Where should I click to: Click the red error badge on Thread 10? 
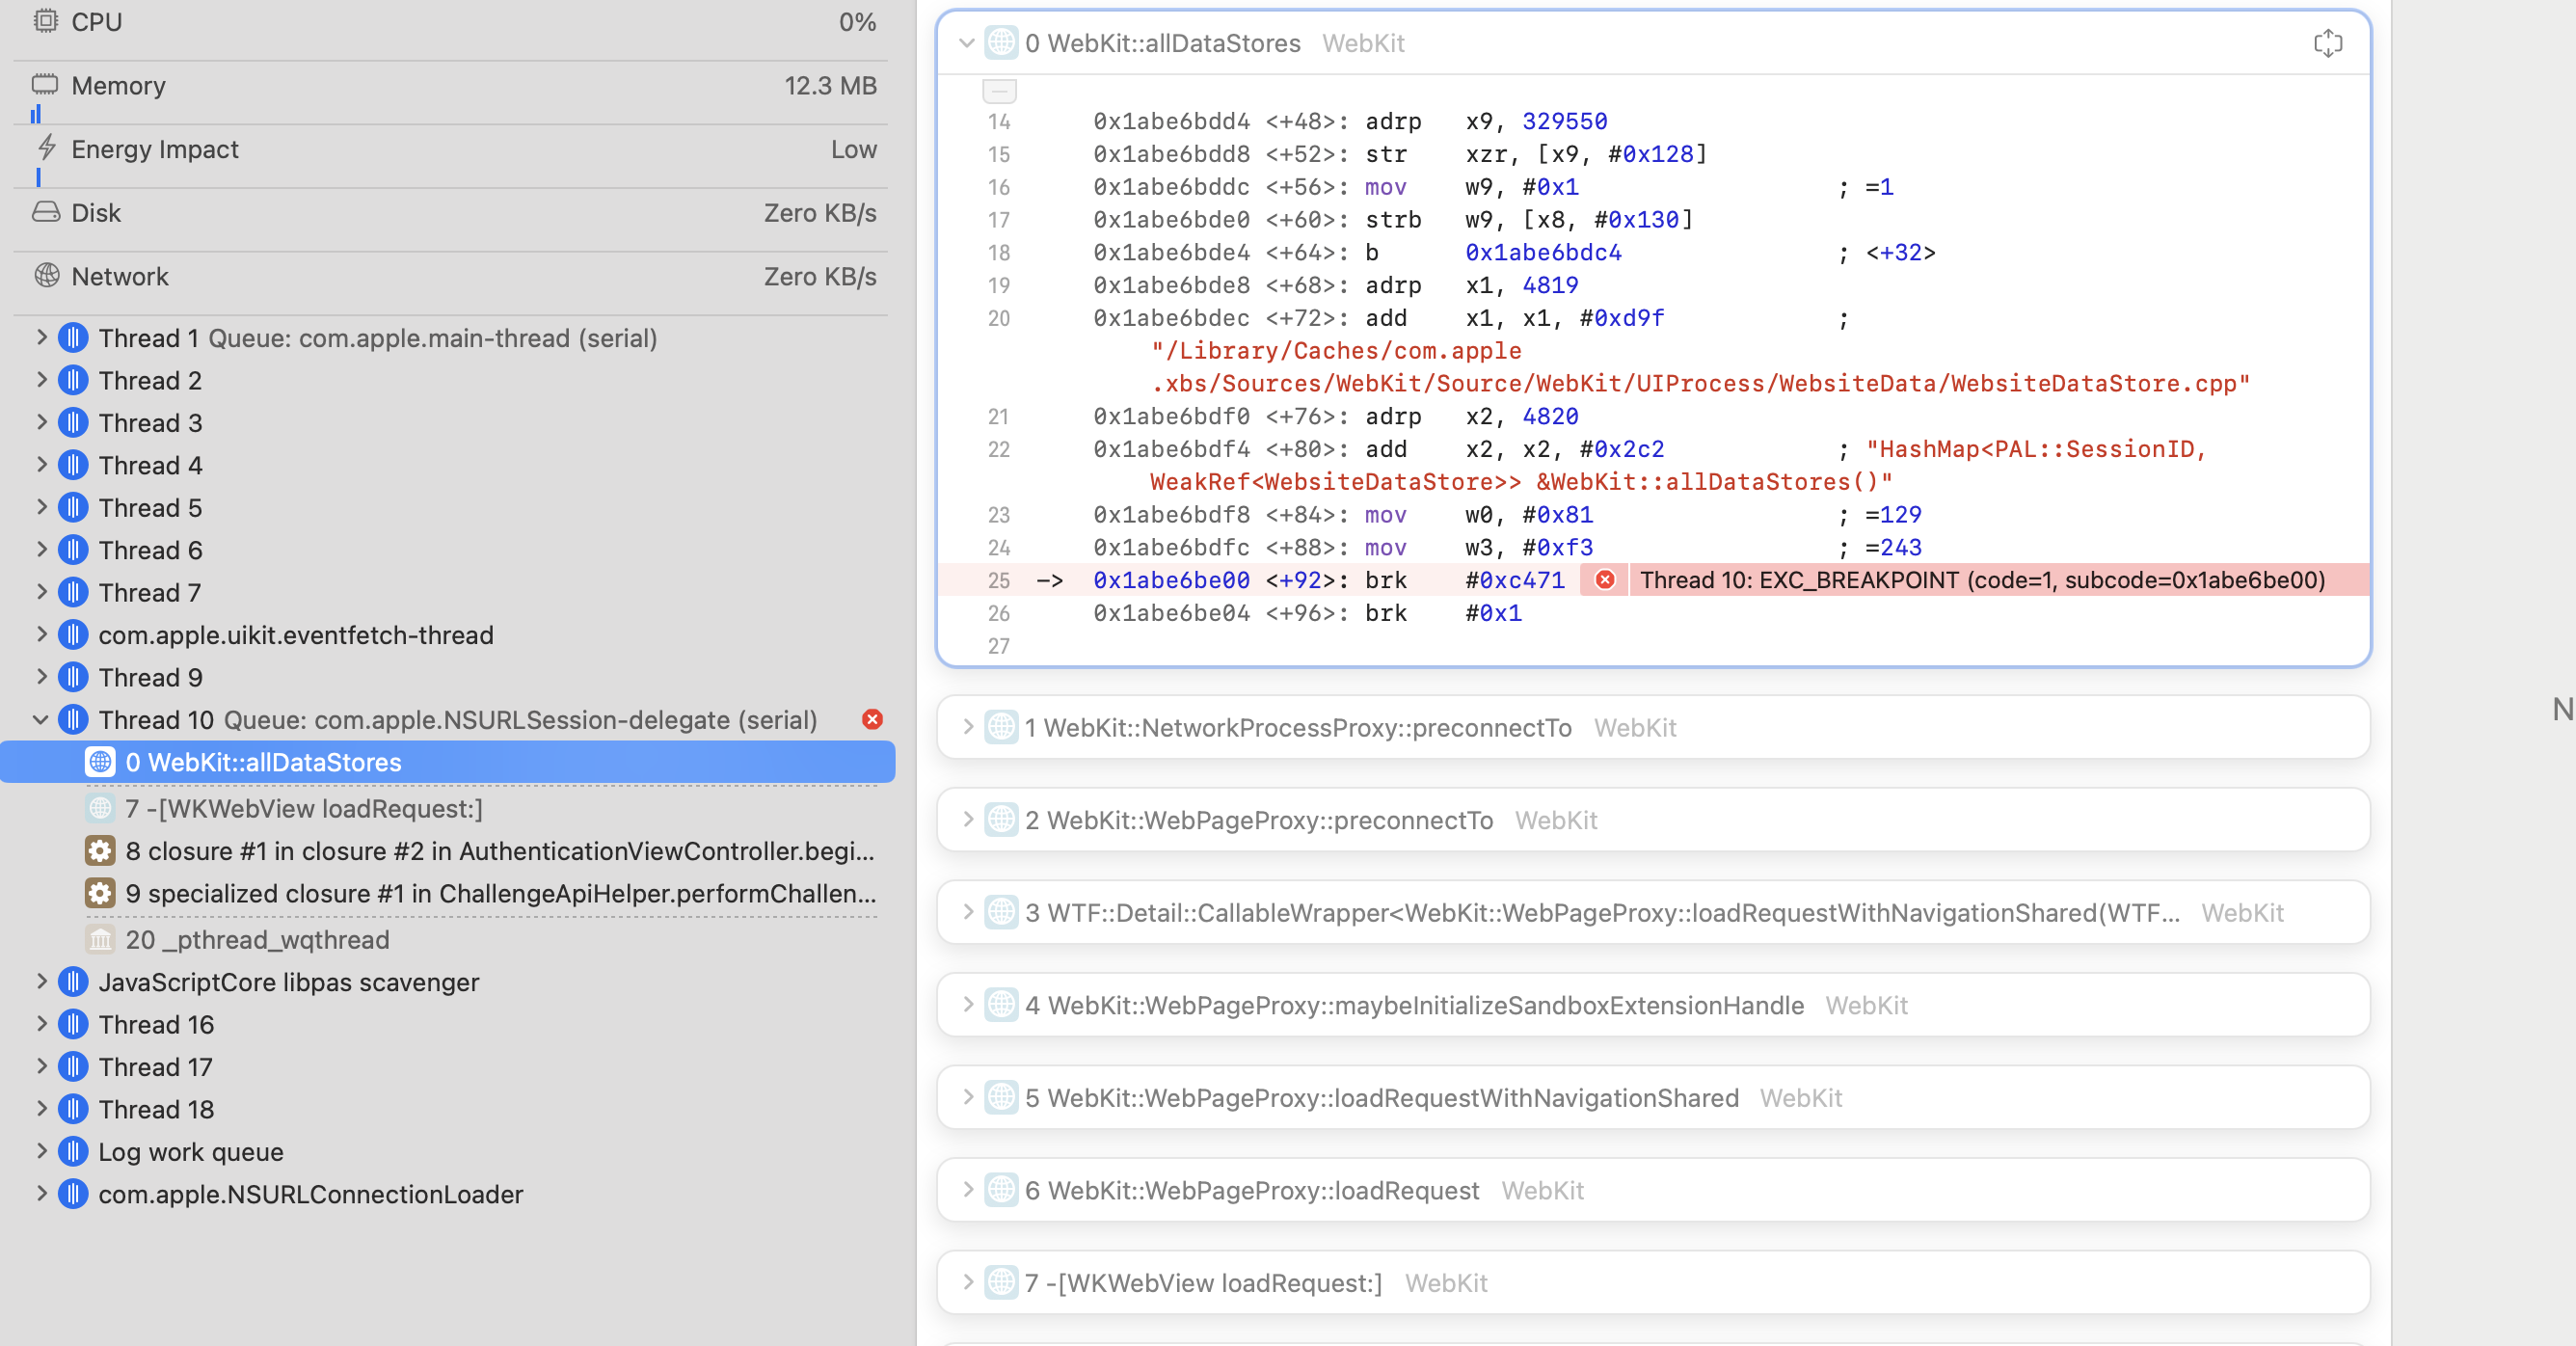[872, 719]
